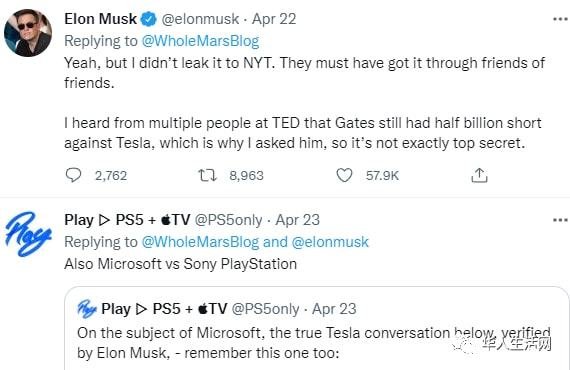Open the more options menu on PS5only's tweet
The height and width of the screenshot is (370, 570).
pyautogui.click(x=560, y=220)
